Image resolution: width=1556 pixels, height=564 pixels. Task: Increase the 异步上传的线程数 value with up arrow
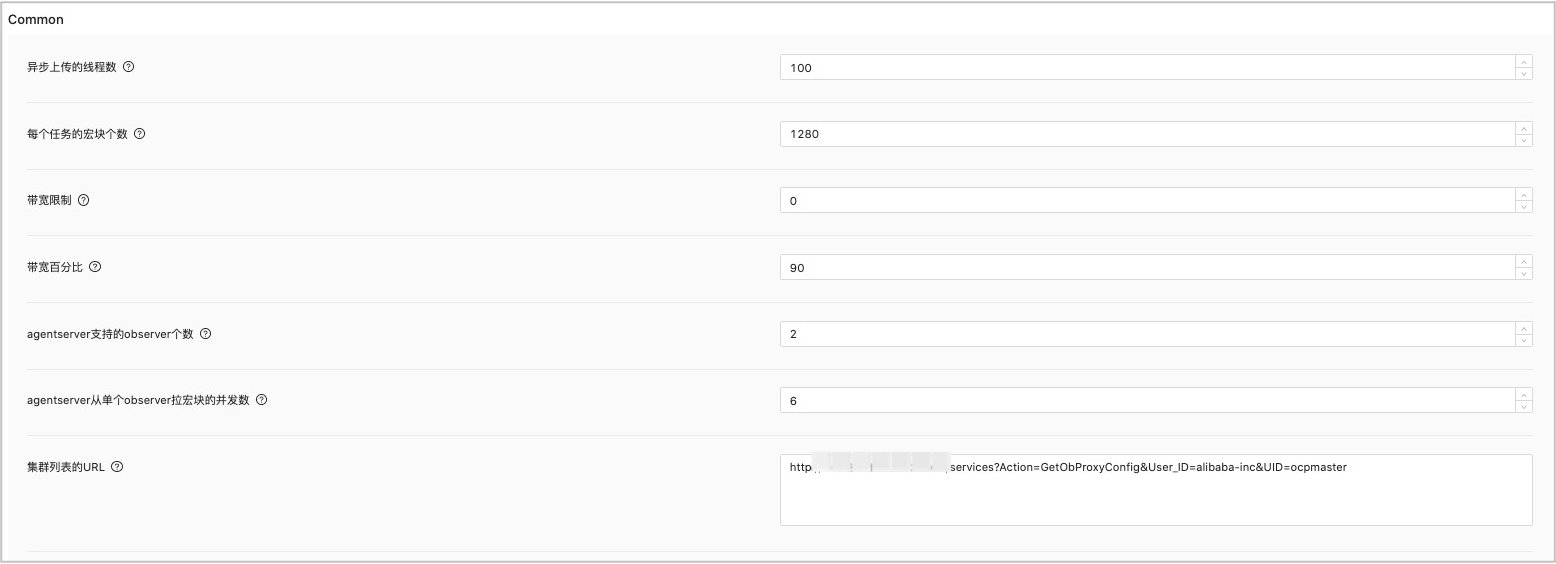[x=1523, y=61]
